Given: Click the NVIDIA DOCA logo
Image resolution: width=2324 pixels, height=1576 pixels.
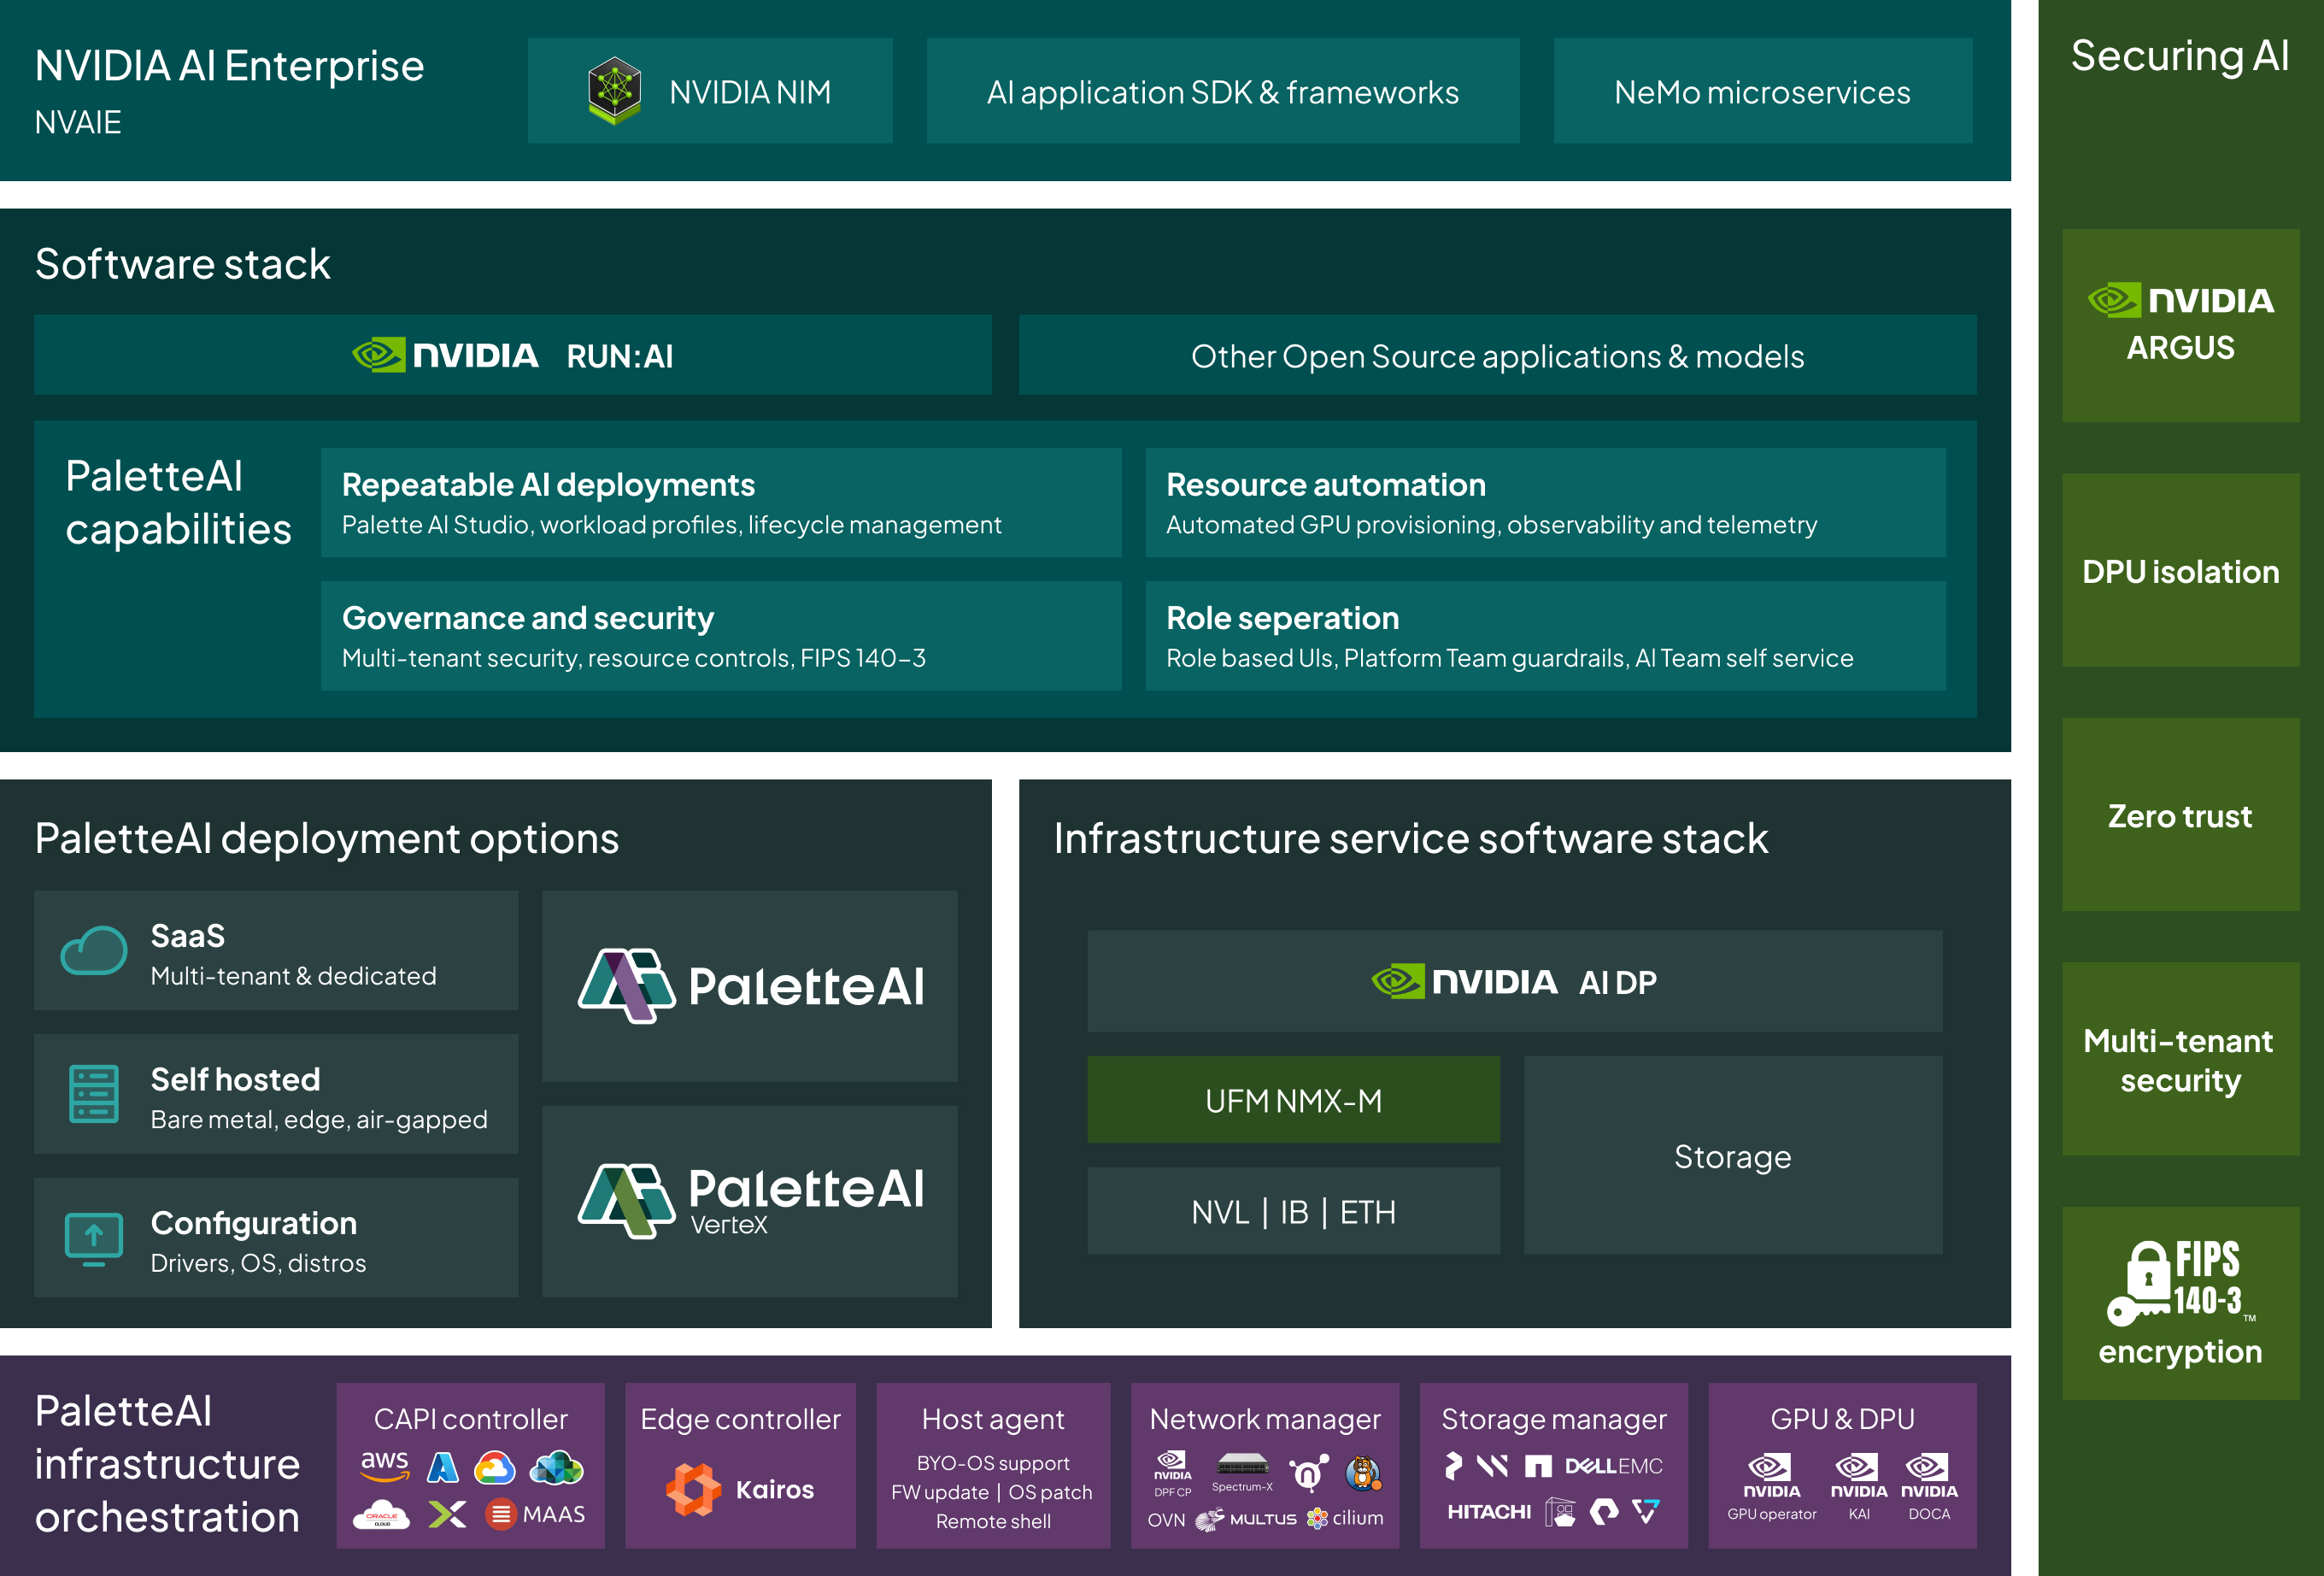Looking at the screenshot, I should point(1928,1476).
